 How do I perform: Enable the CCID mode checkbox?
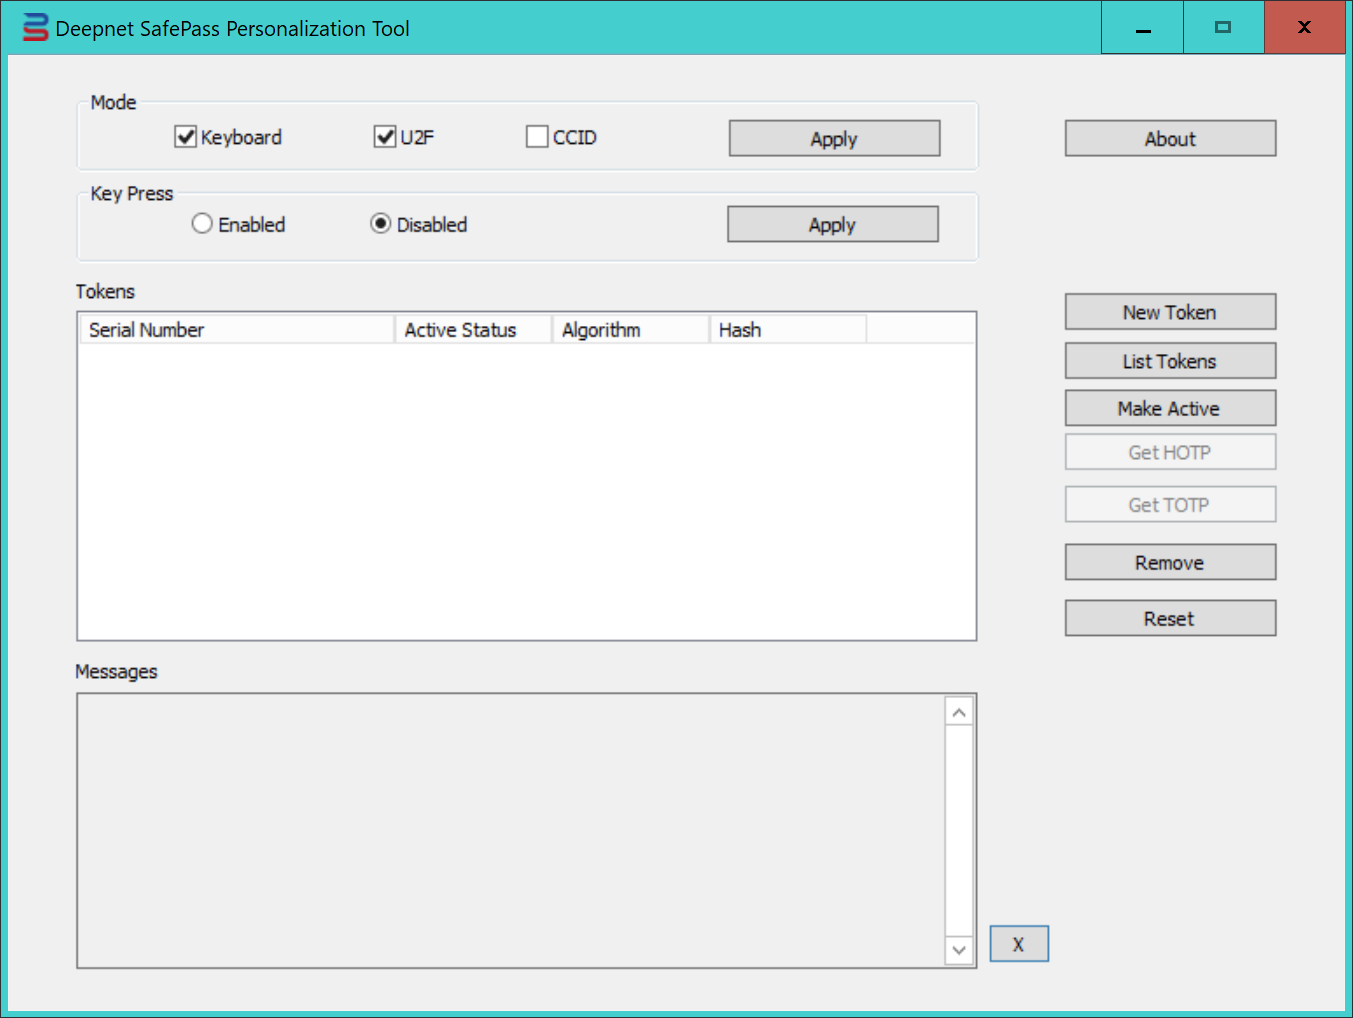pos(537,137)
